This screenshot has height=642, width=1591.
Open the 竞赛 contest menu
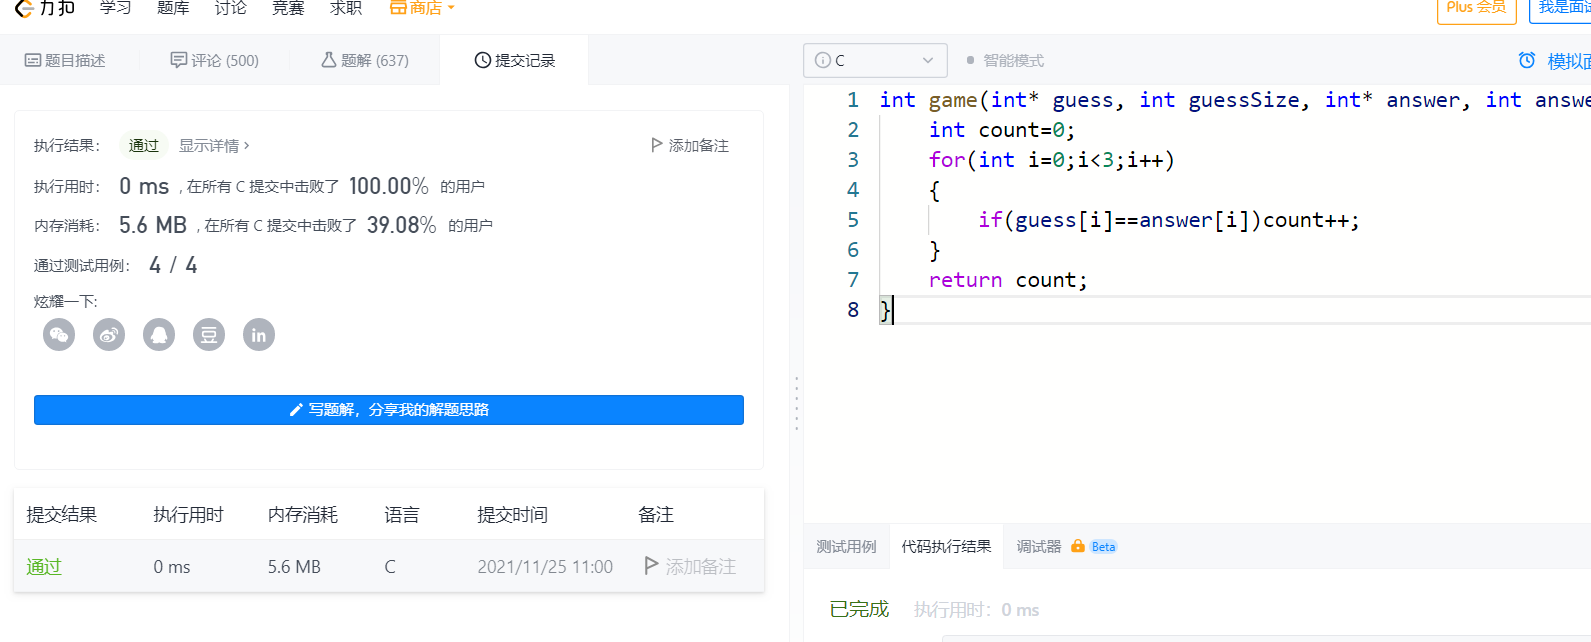point(288,8)
